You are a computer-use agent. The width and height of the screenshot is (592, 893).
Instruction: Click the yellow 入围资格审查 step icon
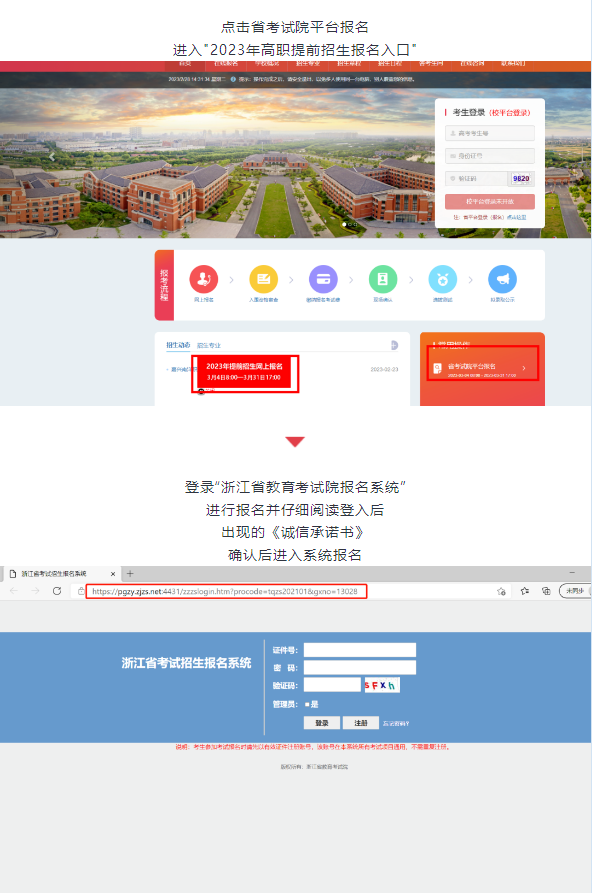coord(263,279)
